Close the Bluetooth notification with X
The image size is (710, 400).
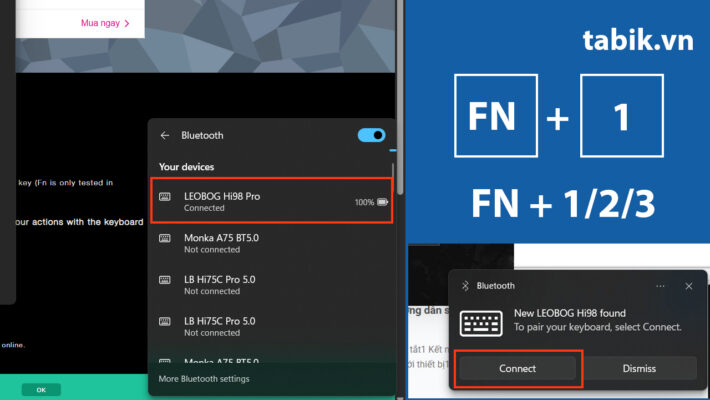[x=688, y=286]
